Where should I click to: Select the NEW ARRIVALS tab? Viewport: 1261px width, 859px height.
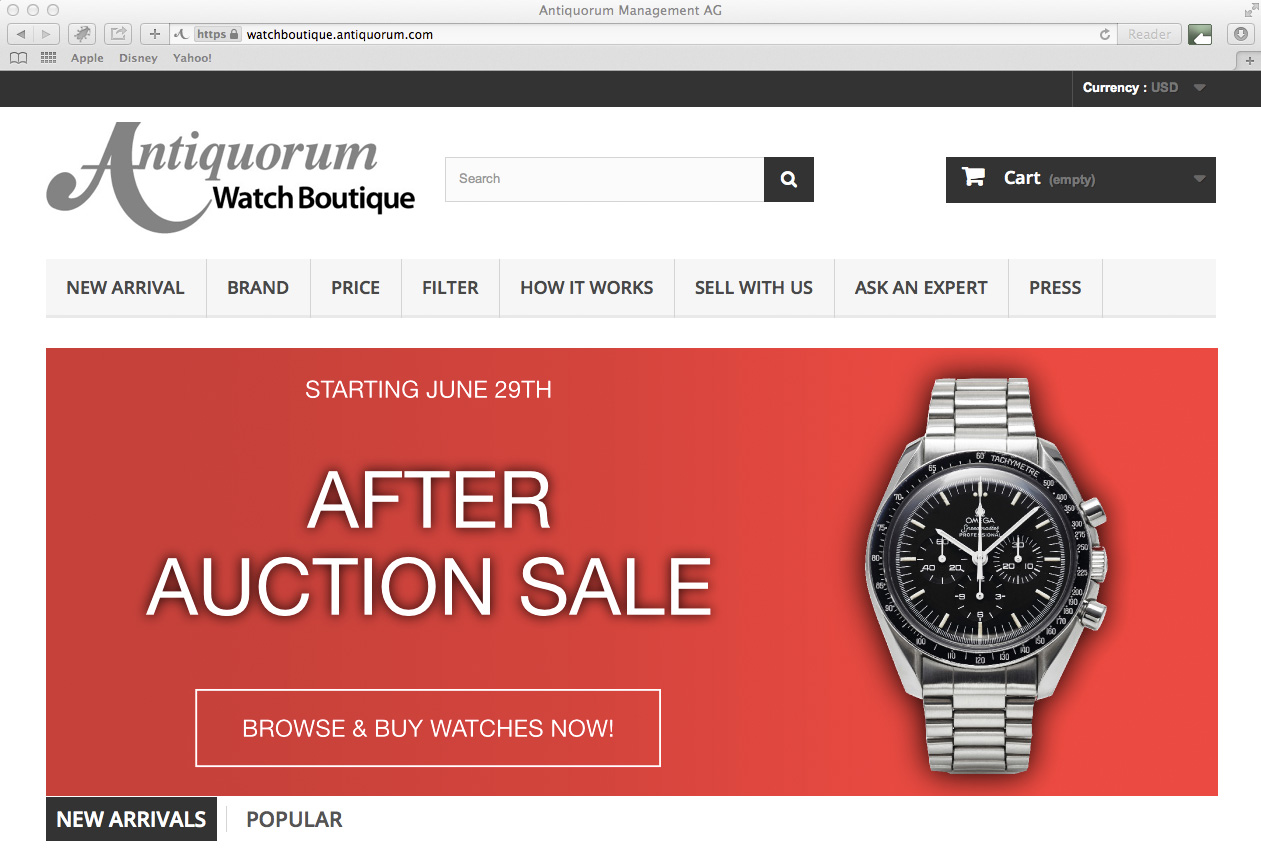(x=131, y=820)
